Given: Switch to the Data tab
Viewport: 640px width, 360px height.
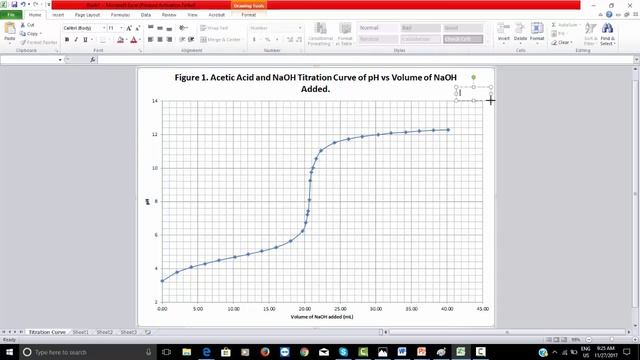Looking at the screenshot, I should pyautogui.click(x=146, y=15).
